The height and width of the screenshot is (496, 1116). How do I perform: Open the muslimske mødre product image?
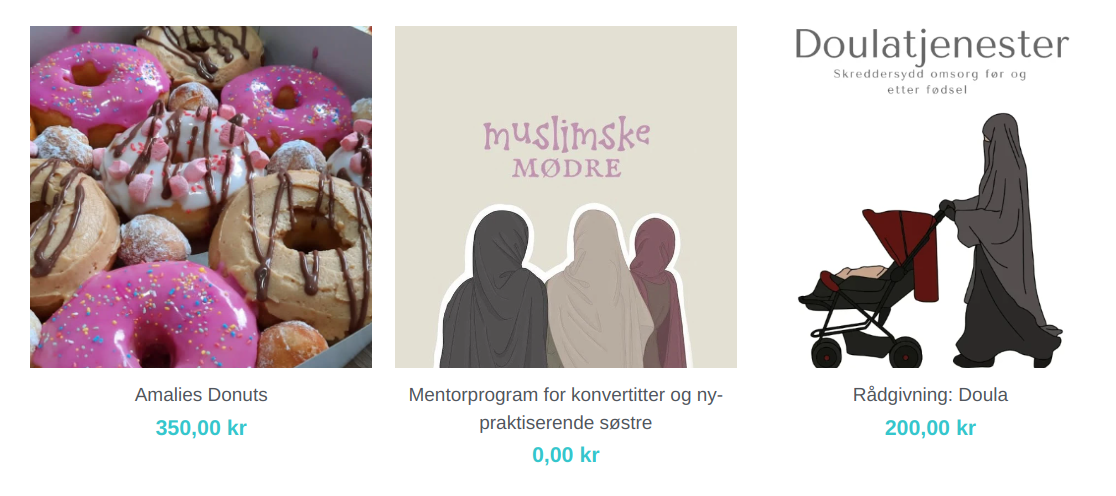tap(566, 197)
